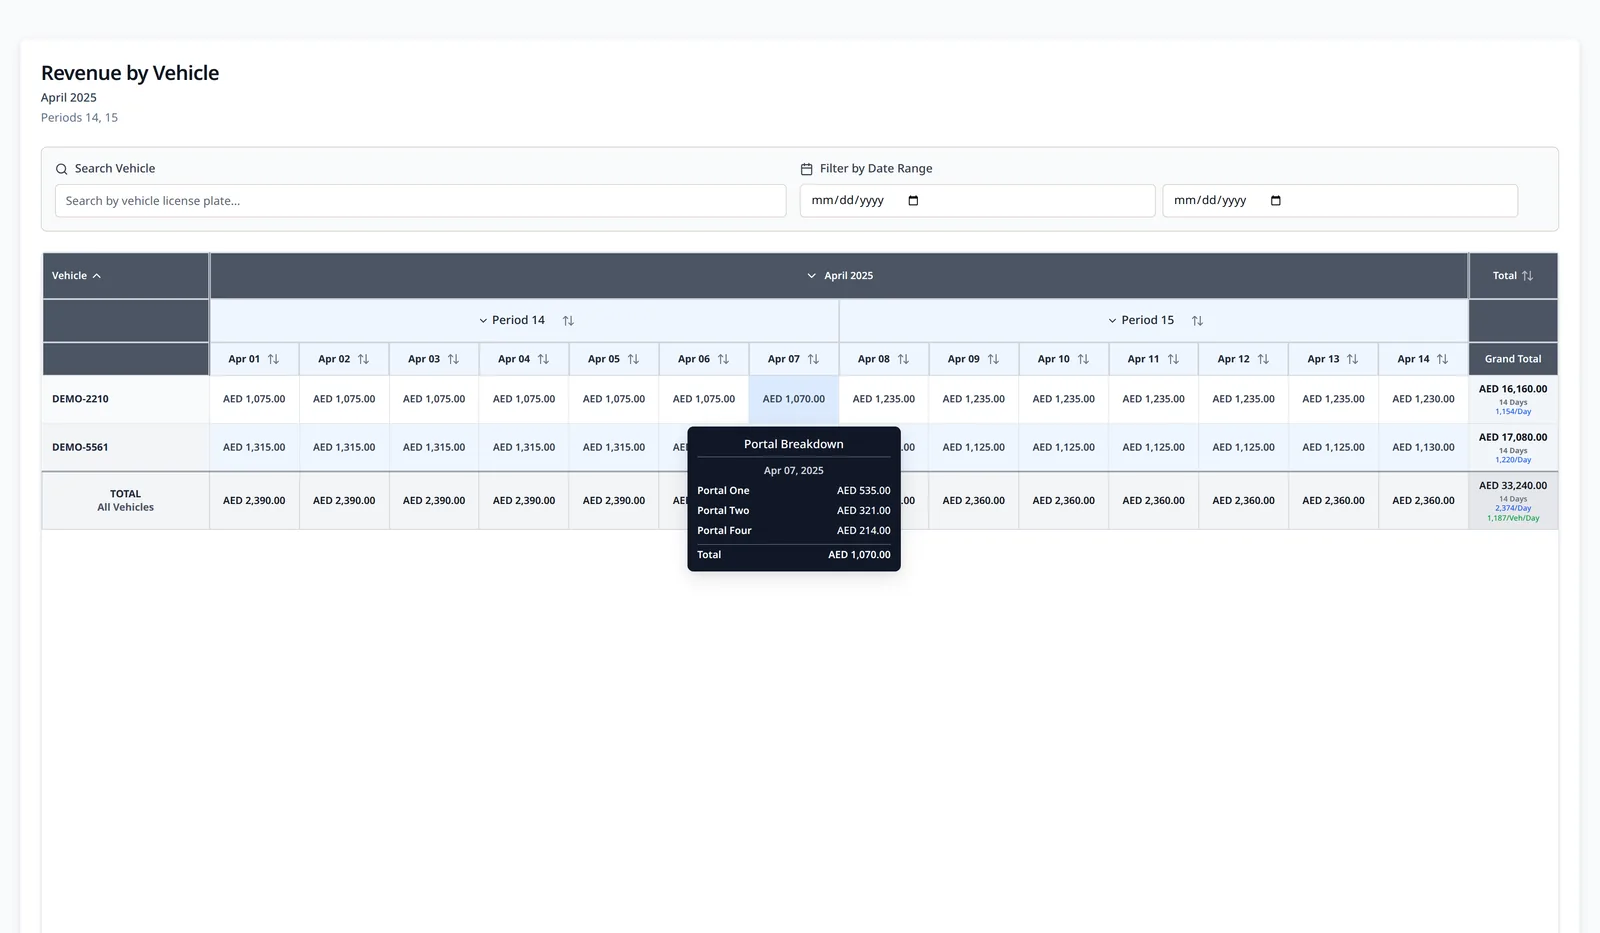
Task: Click the TOTAL All Vehicles row label
Action: tap(126, 500)
